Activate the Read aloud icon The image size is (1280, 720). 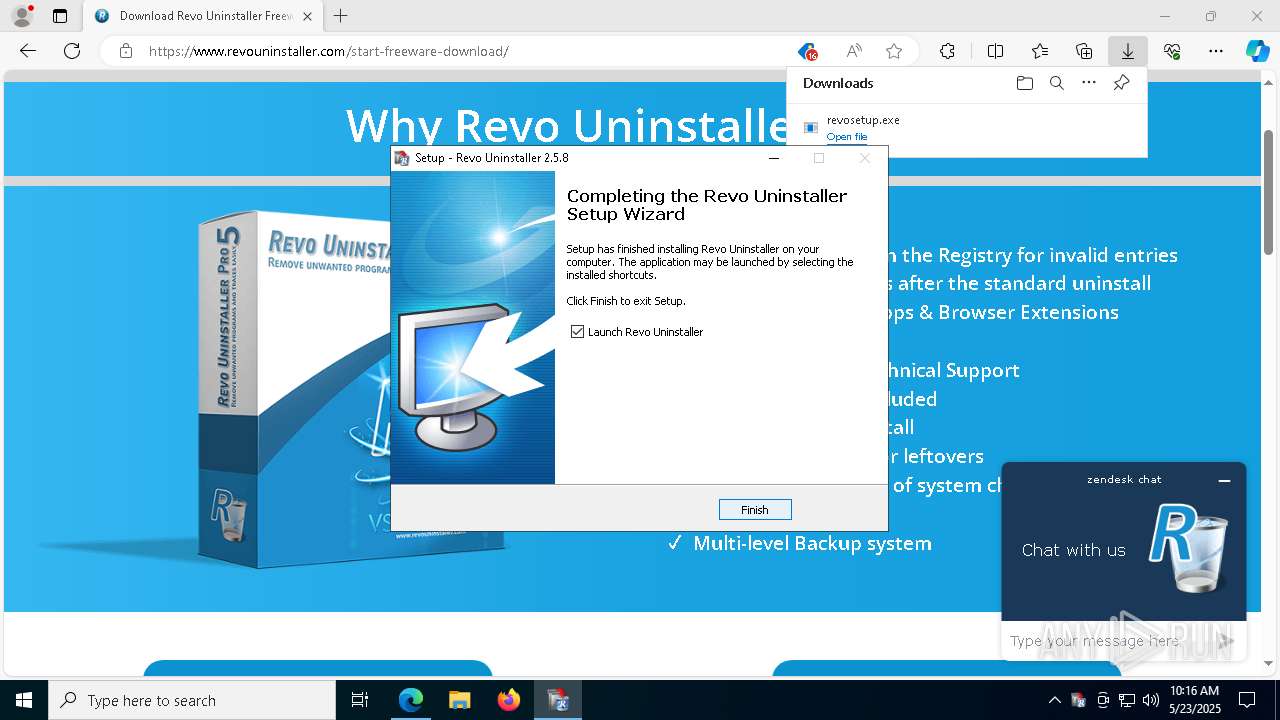click(854, 51)
